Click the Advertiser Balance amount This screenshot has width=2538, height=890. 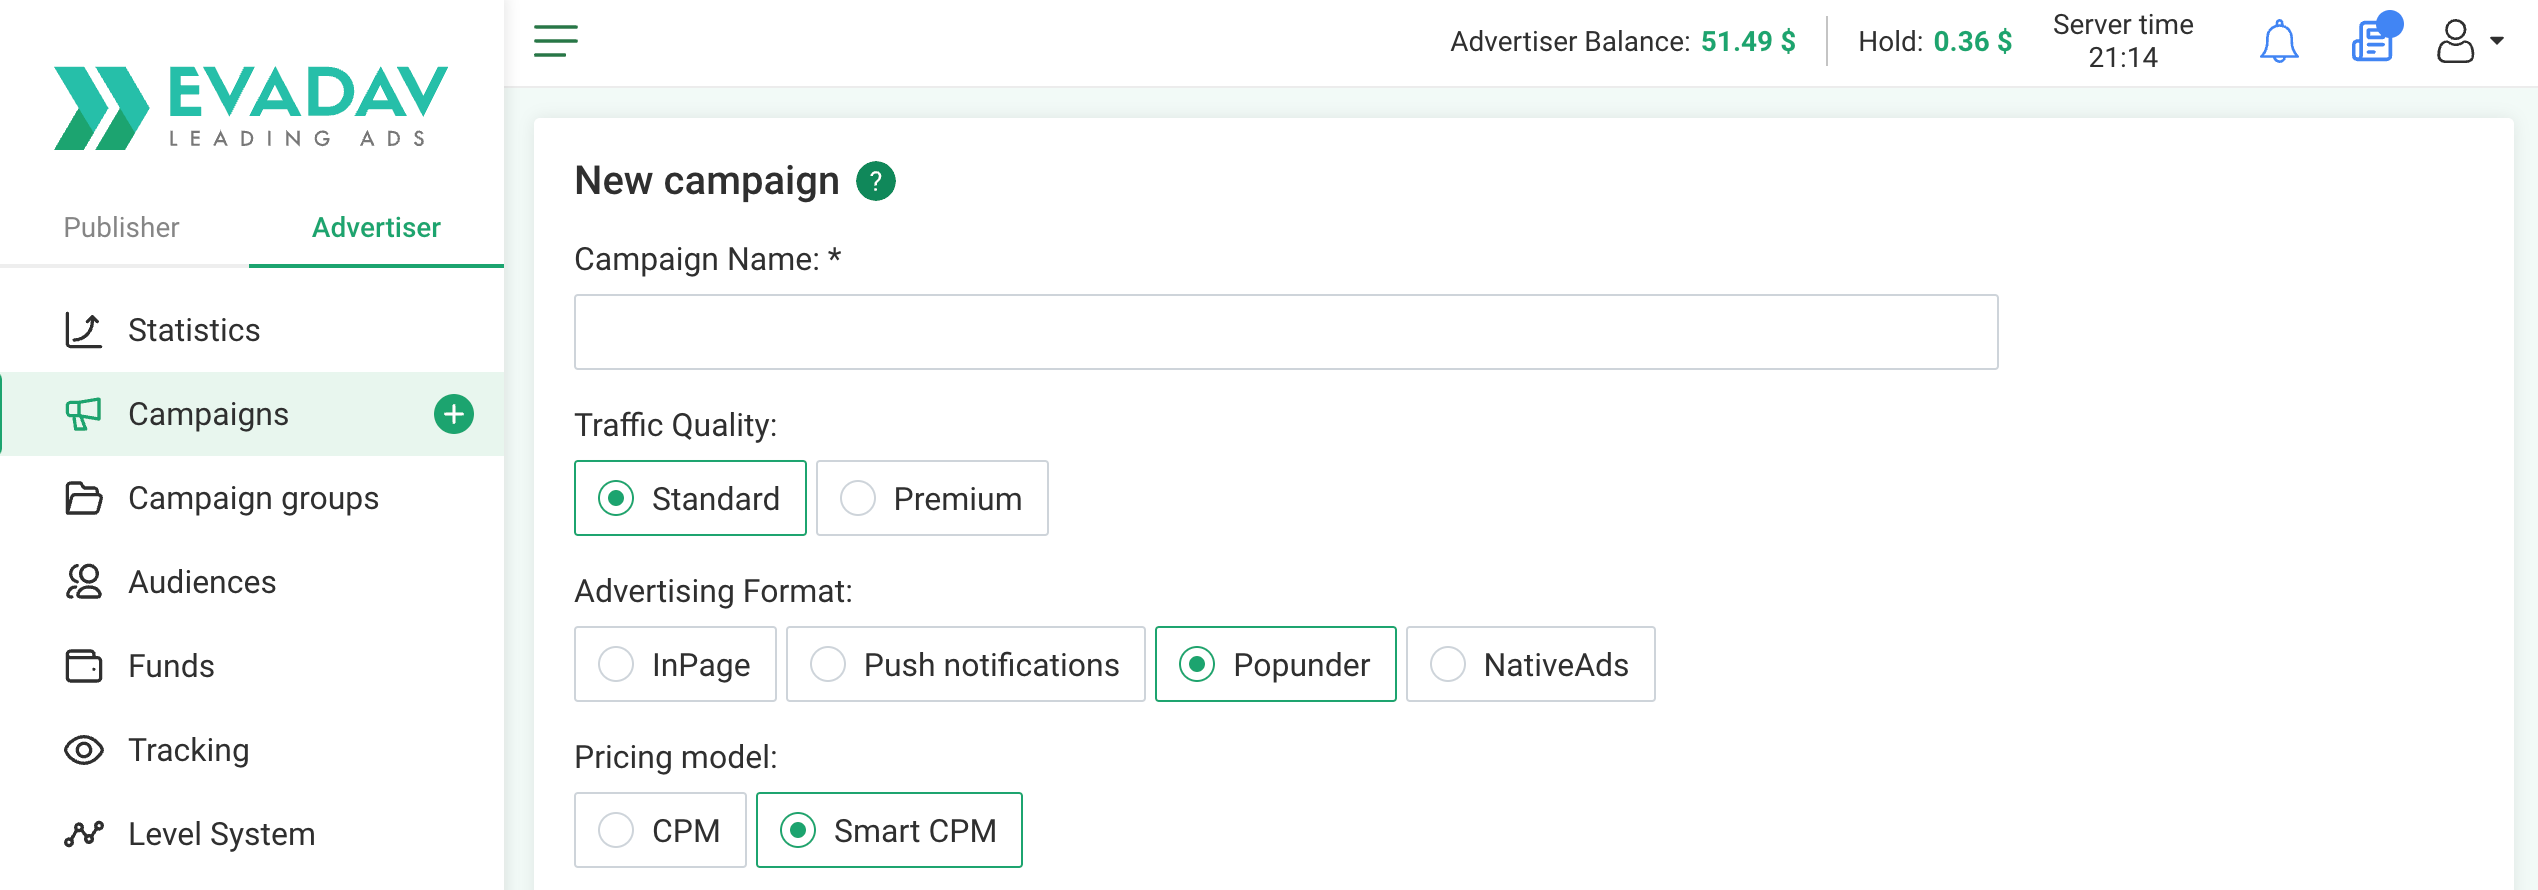click(1748, 41)
